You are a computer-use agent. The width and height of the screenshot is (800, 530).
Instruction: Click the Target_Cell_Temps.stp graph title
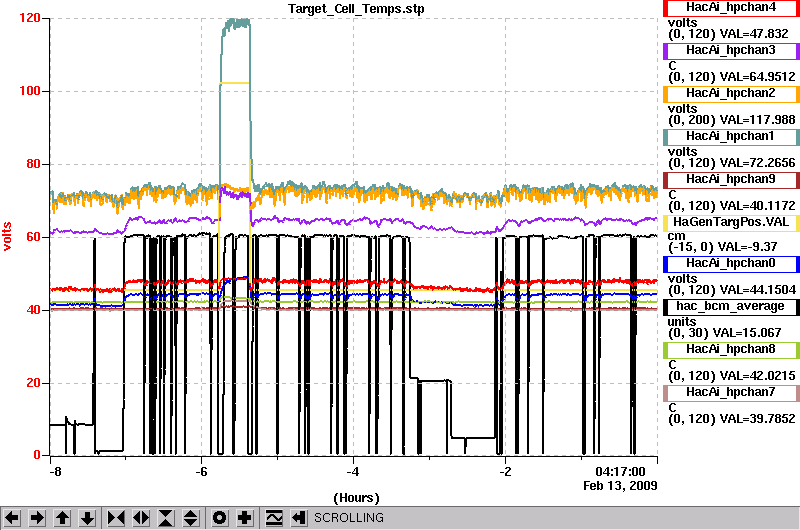[x=356, y=9]
